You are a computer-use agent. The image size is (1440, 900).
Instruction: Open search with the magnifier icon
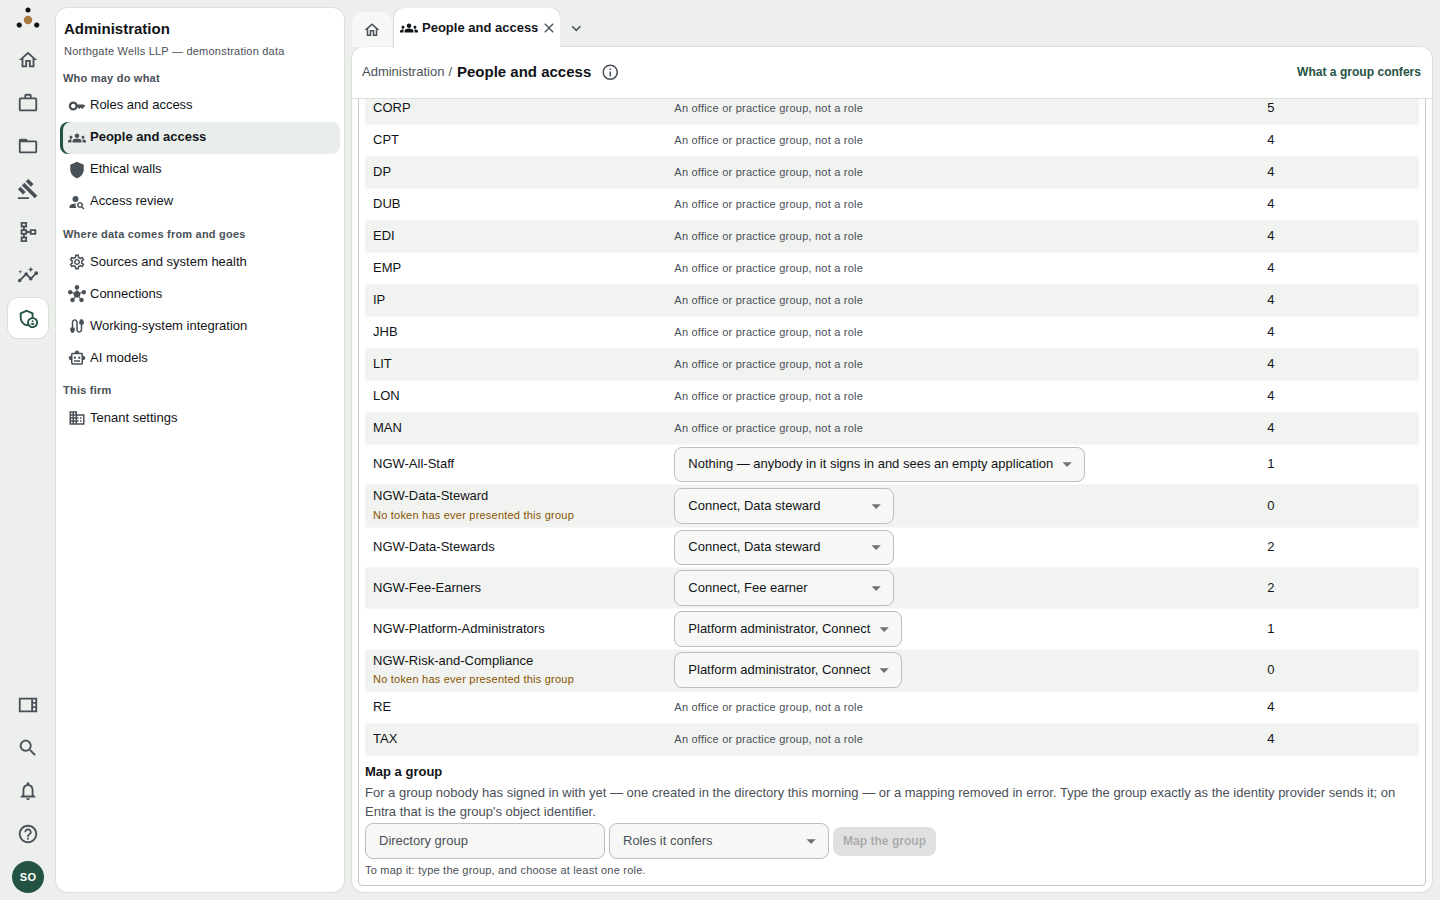coord(28,748)
